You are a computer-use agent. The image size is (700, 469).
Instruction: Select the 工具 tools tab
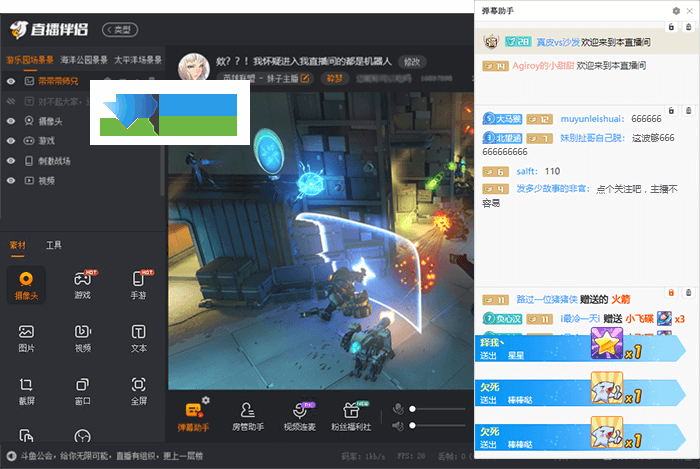[x=54, y=245]
